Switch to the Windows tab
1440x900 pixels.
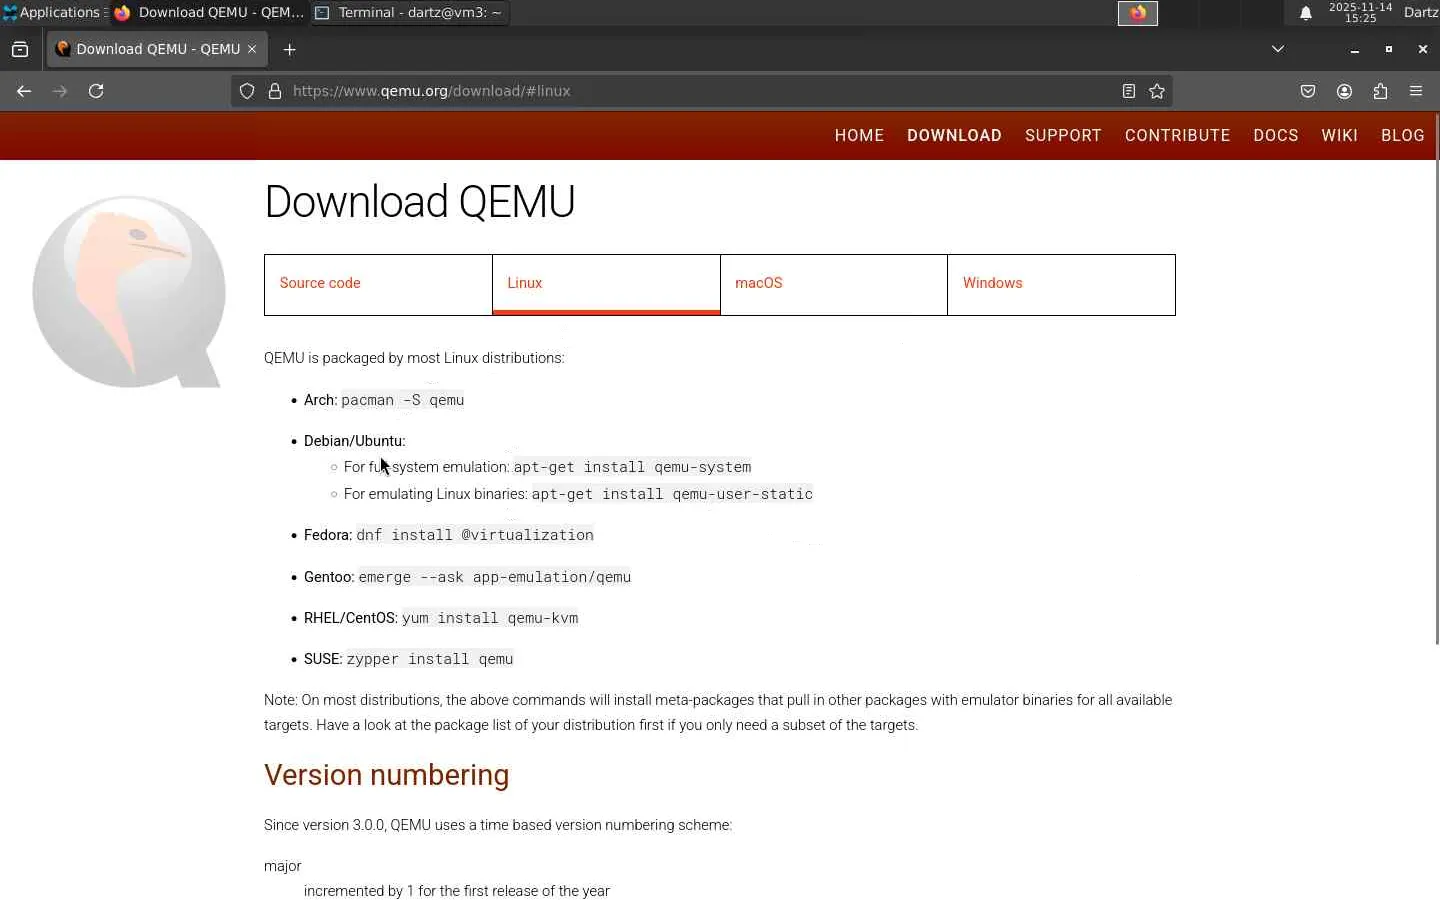(x=1061, y=285)
